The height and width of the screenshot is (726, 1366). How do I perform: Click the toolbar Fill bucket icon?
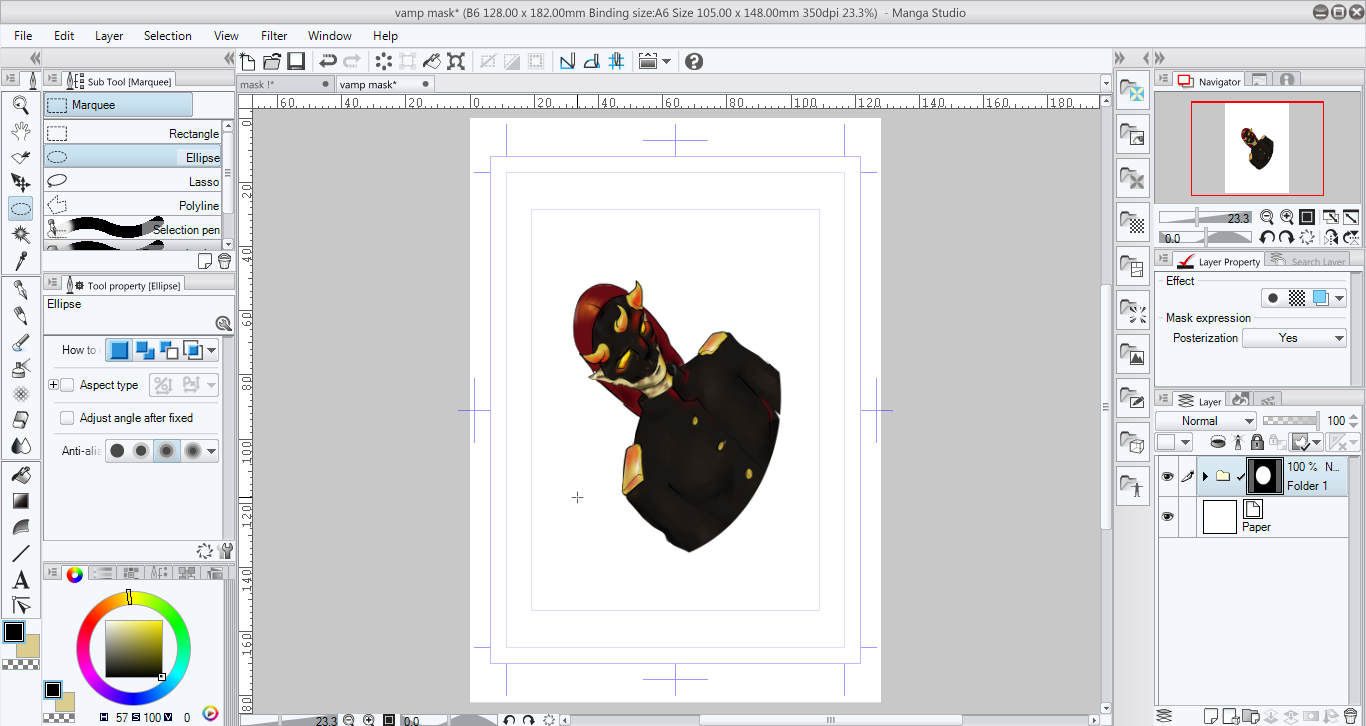(x=432, y=61)
